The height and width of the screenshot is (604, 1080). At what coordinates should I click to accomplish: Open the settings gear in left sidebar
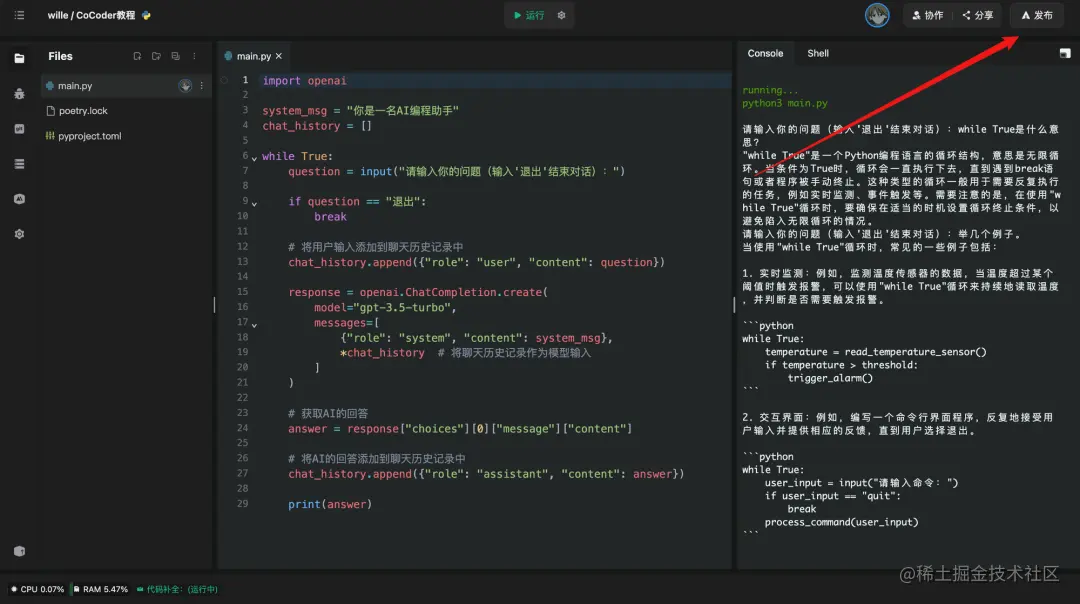click(19, 234)
